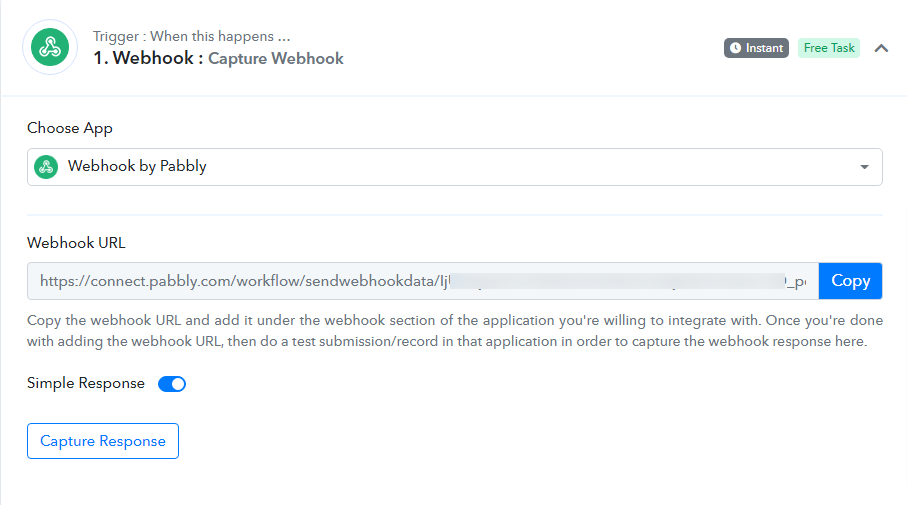Image resolution: width=907 pixels, height=505 pixels.
Task: Click the 'Webhook URL' label
Action: tap(76, 242)
